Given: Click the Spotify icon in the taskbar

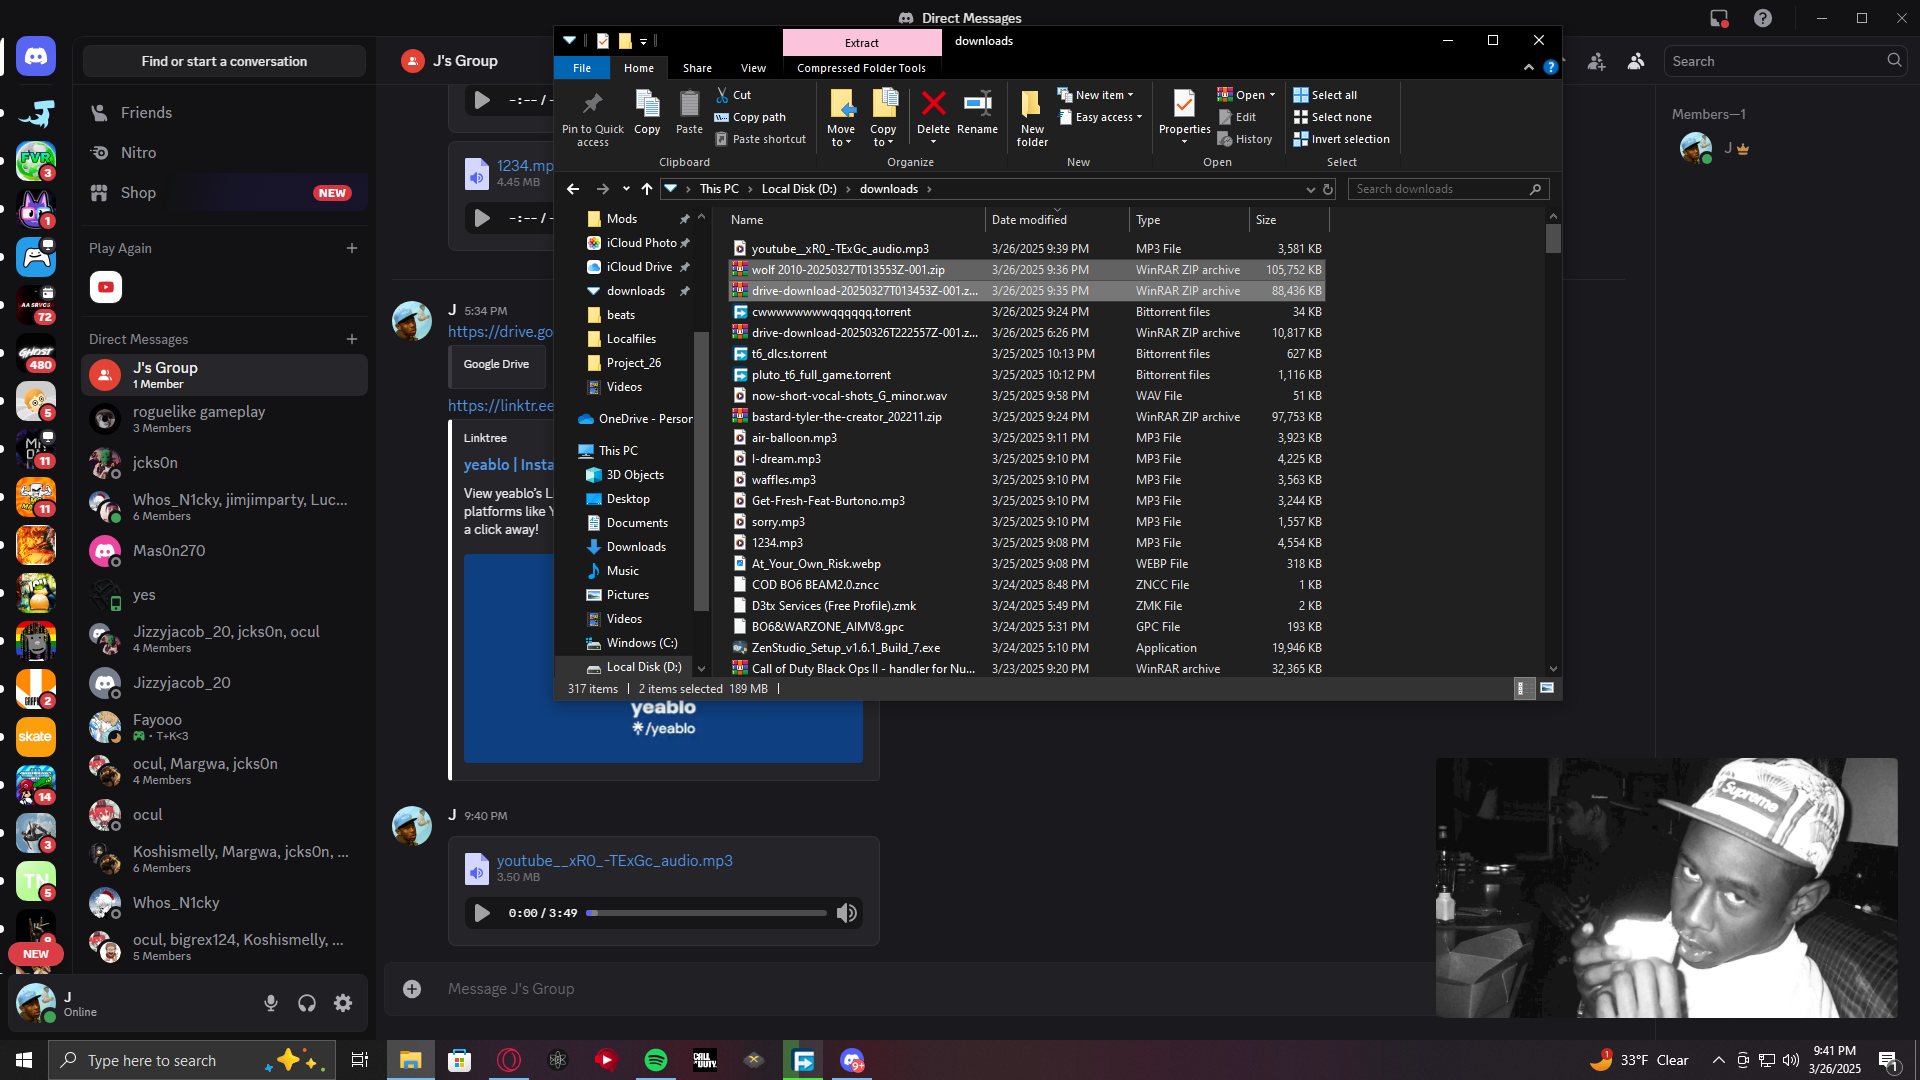Looking at the screenshot, I should pyautogui.click(x=656, y=1060).
